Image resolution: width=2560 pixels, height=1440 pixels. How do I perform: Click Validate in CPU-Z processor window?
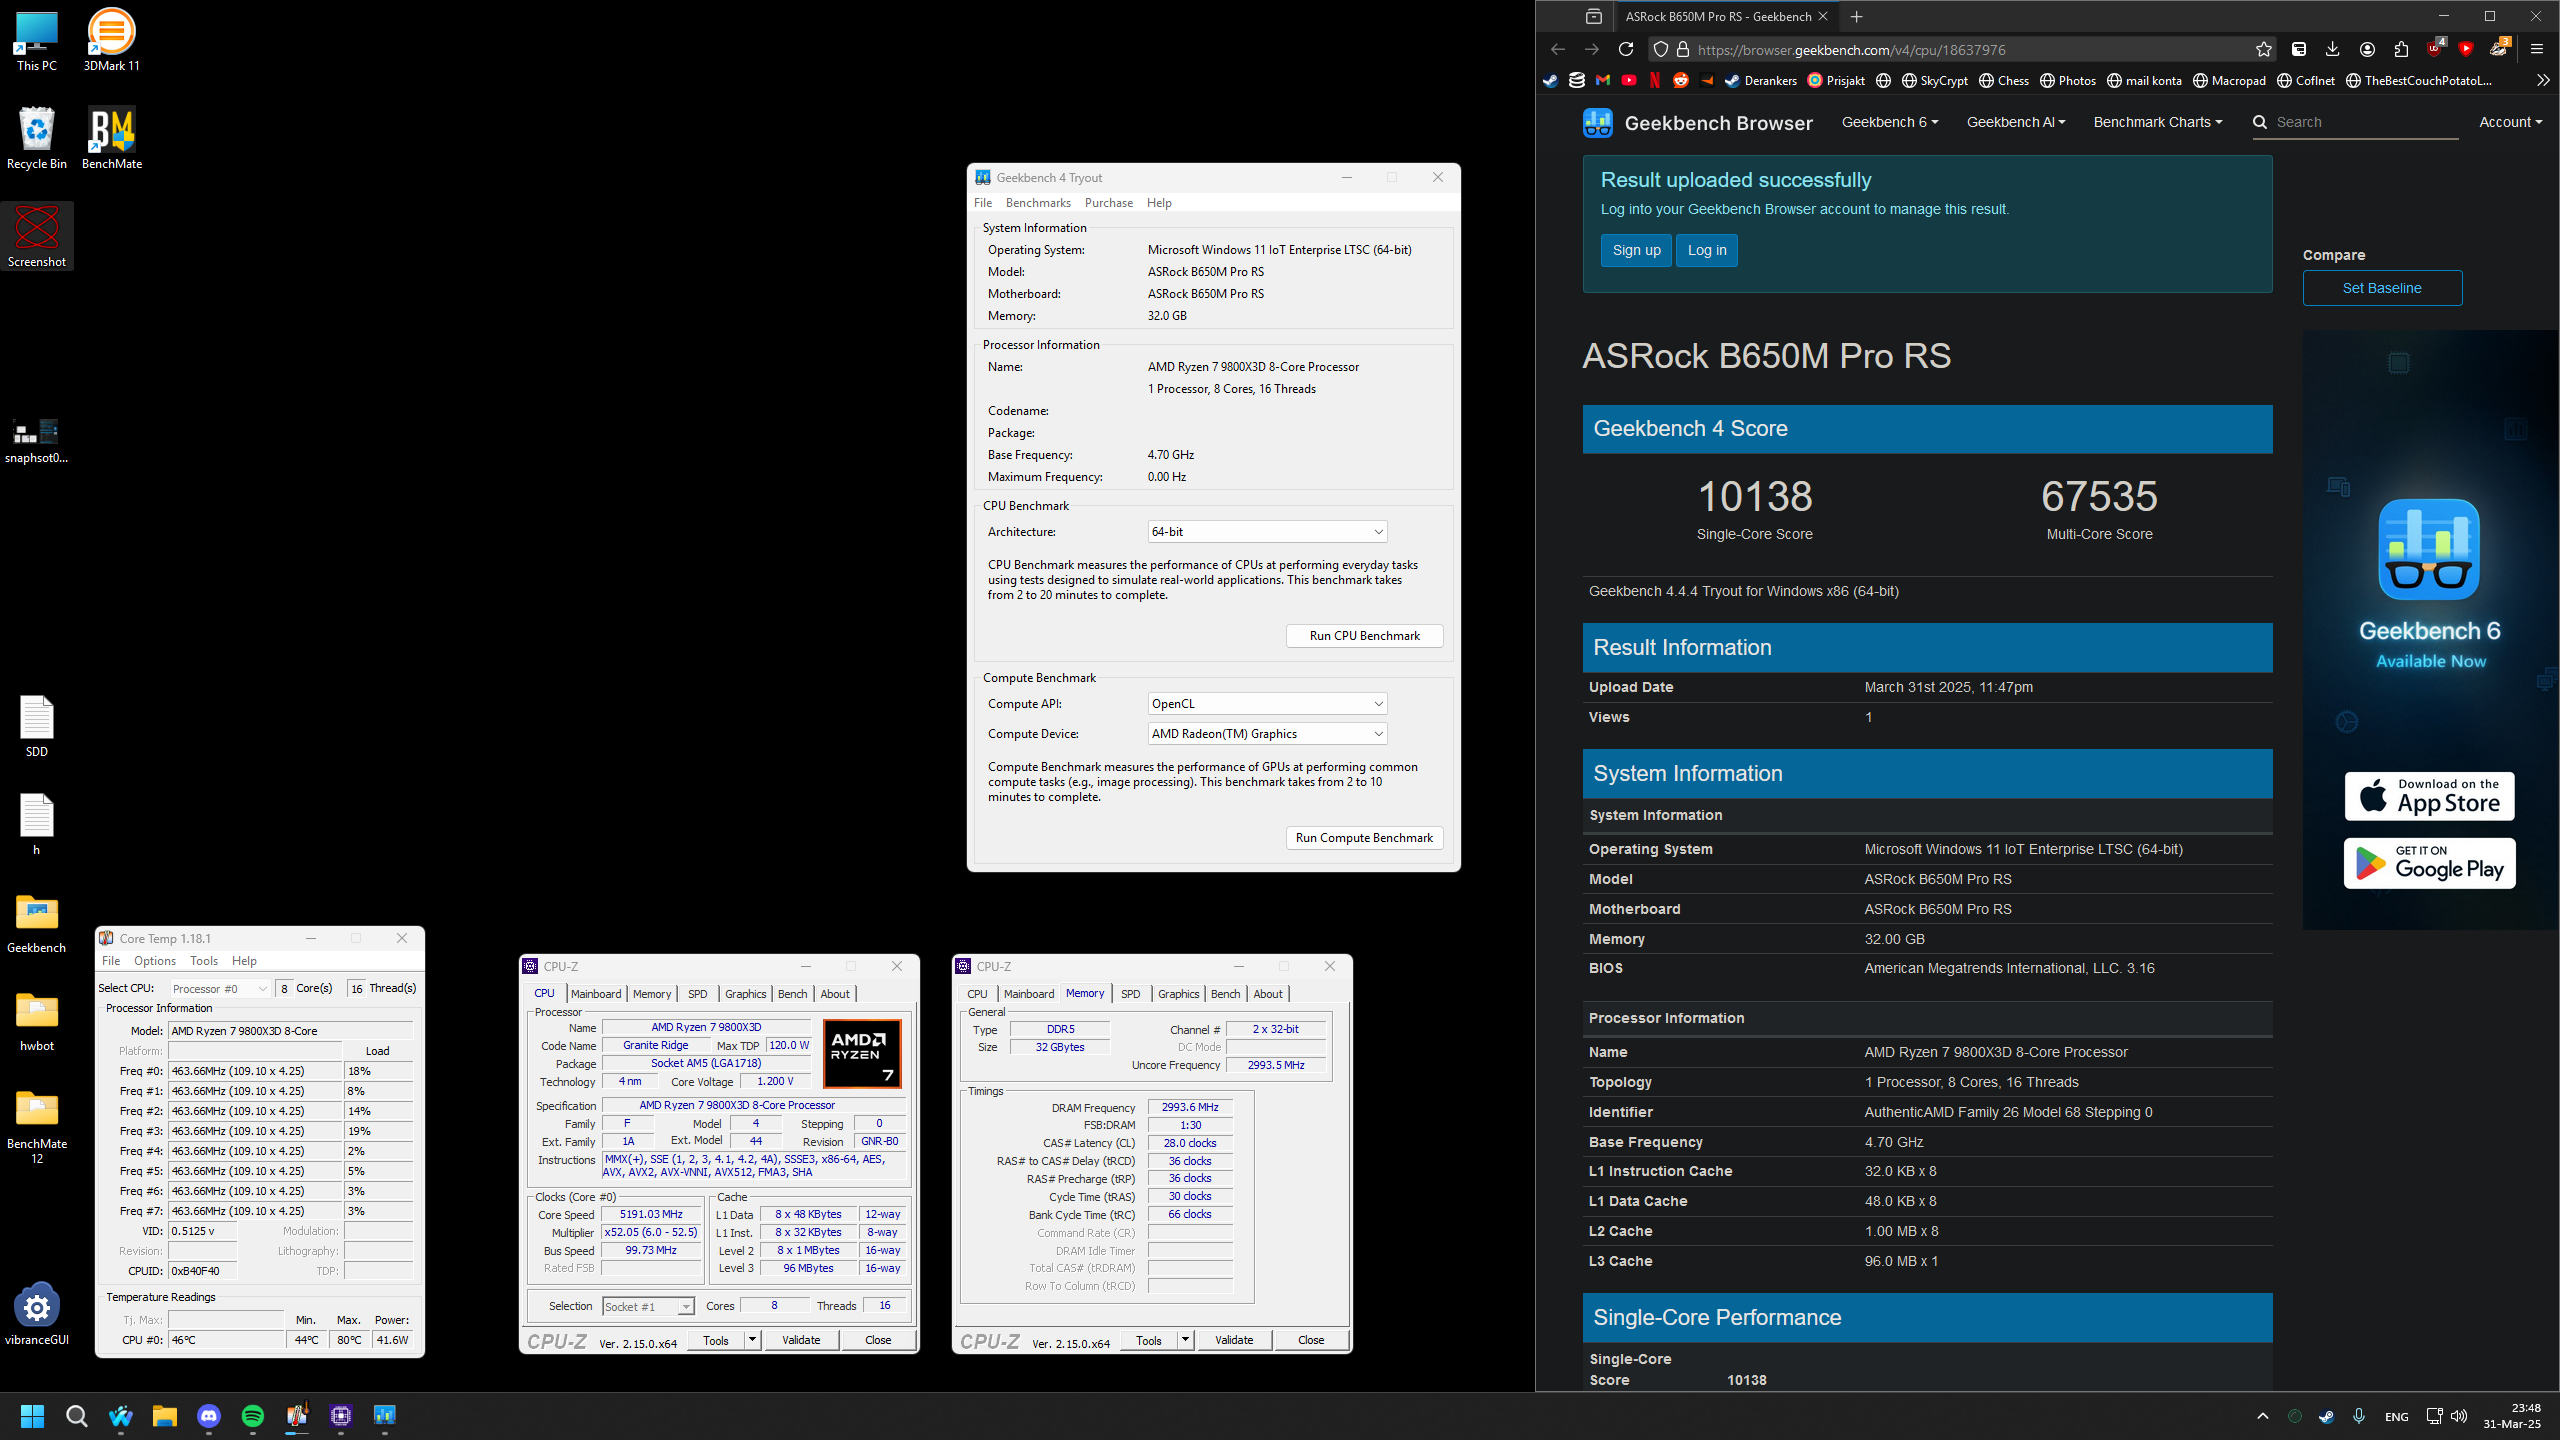pos(801,1340)
